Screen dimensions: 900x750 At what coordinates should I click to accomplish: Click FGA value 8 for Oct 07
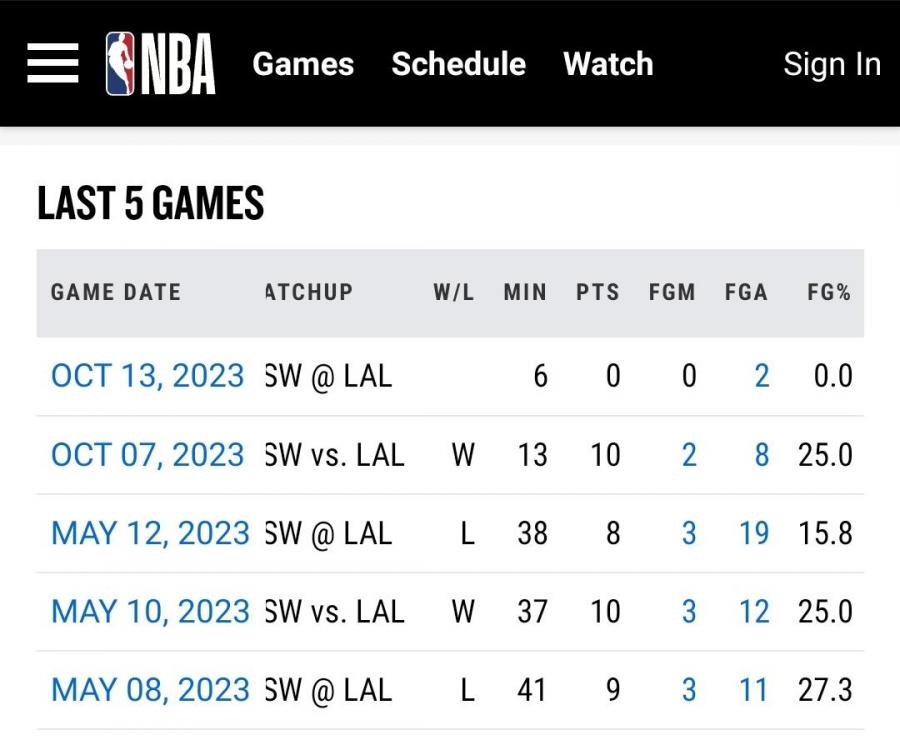(762, 455)
